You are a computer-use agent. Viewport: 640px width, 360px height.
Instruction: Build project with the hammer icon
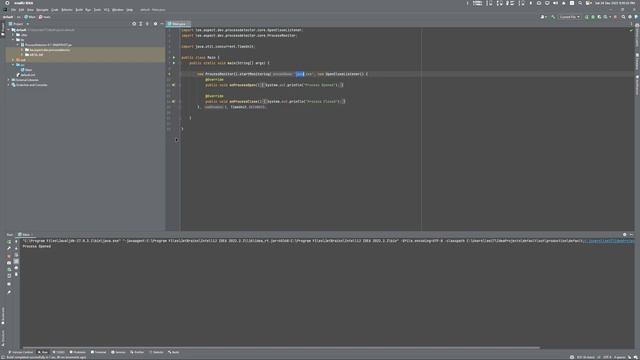553,17
